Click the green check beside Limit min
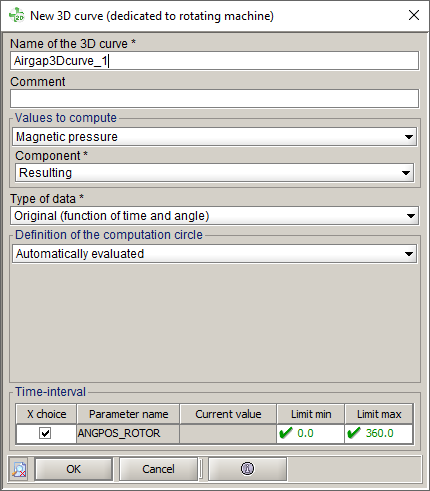The height and width of the screenshot is (491, 430). (x=286, y=433)
